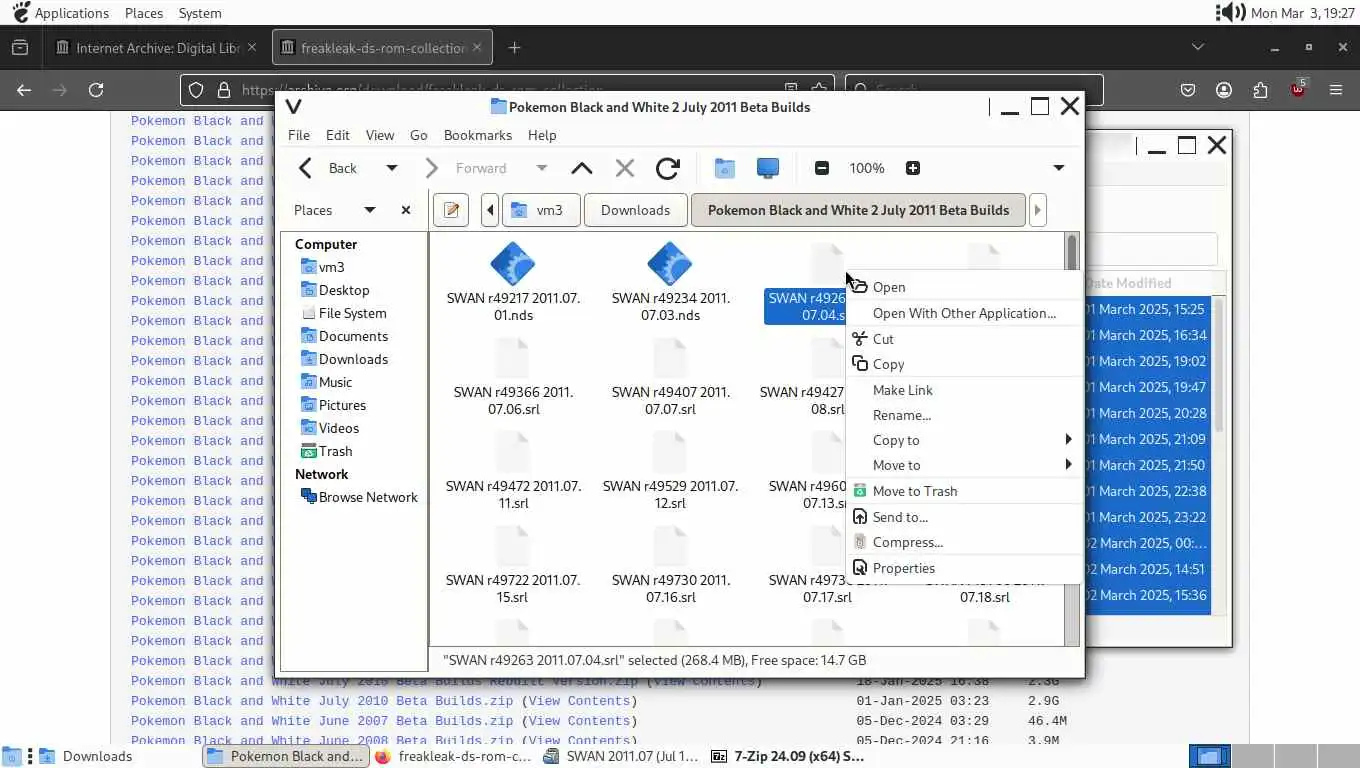
Task: Select the Downloads path button
Action: click(635, 210)
